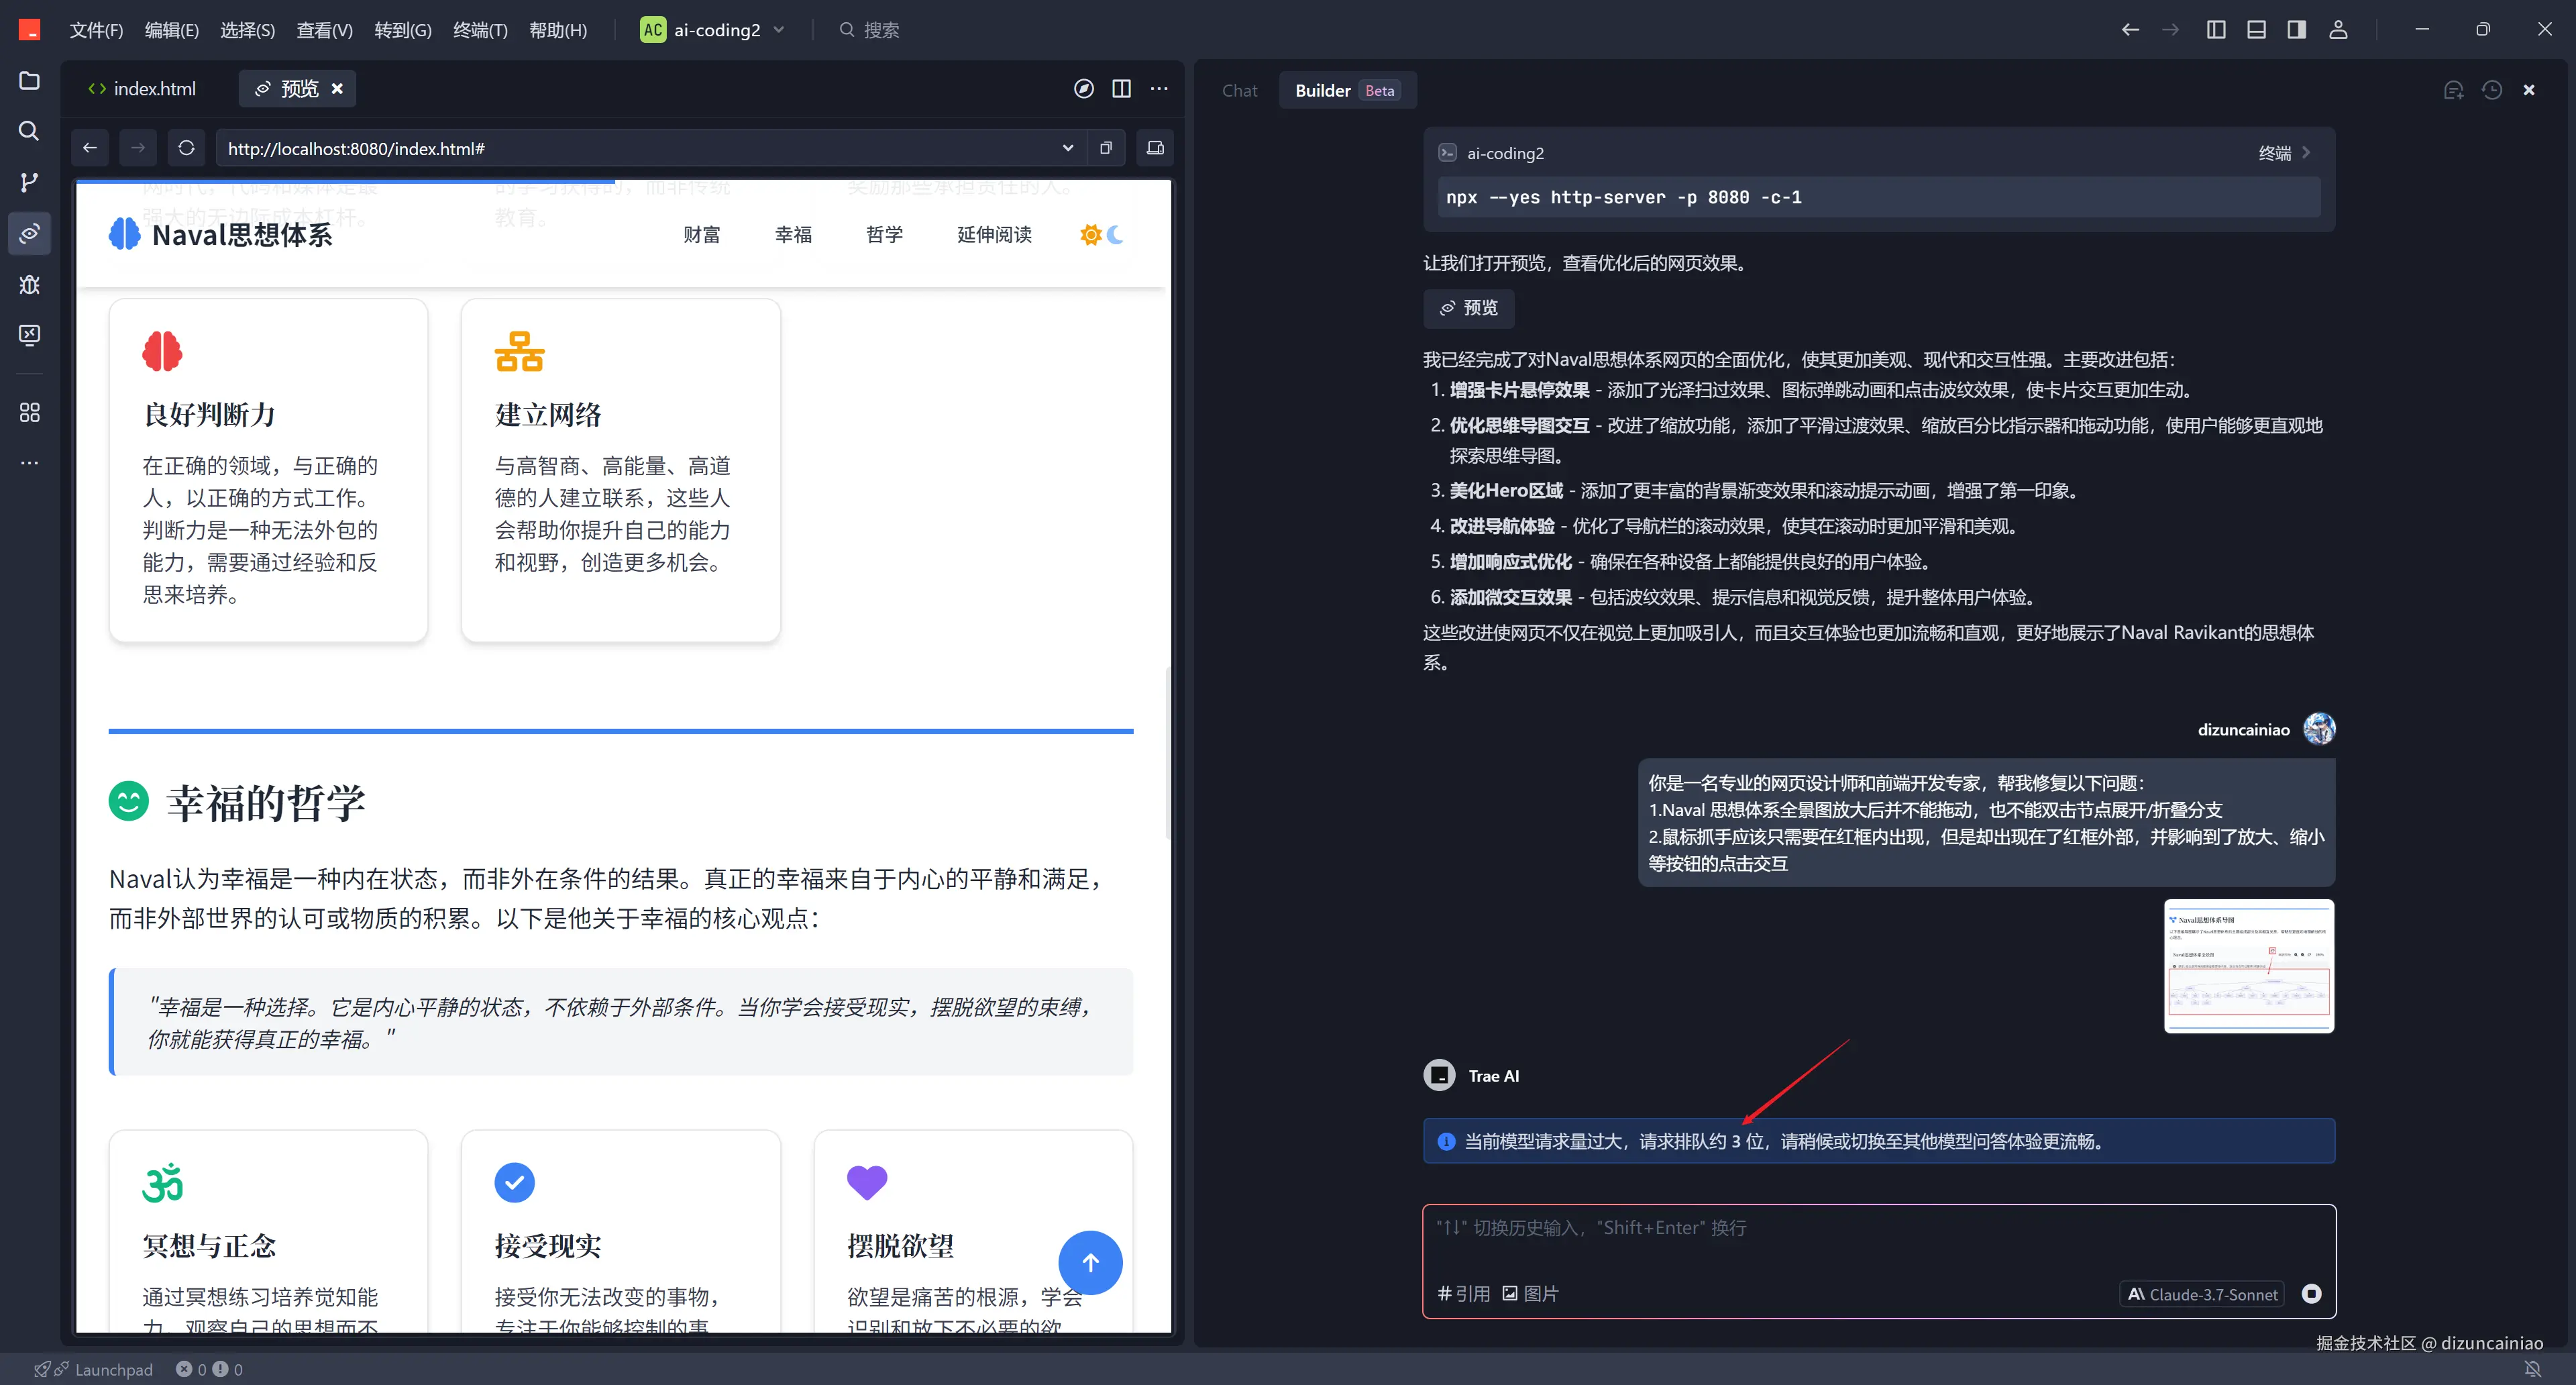Click the 预览 button in the AI reply

[x=1468, y=308]
